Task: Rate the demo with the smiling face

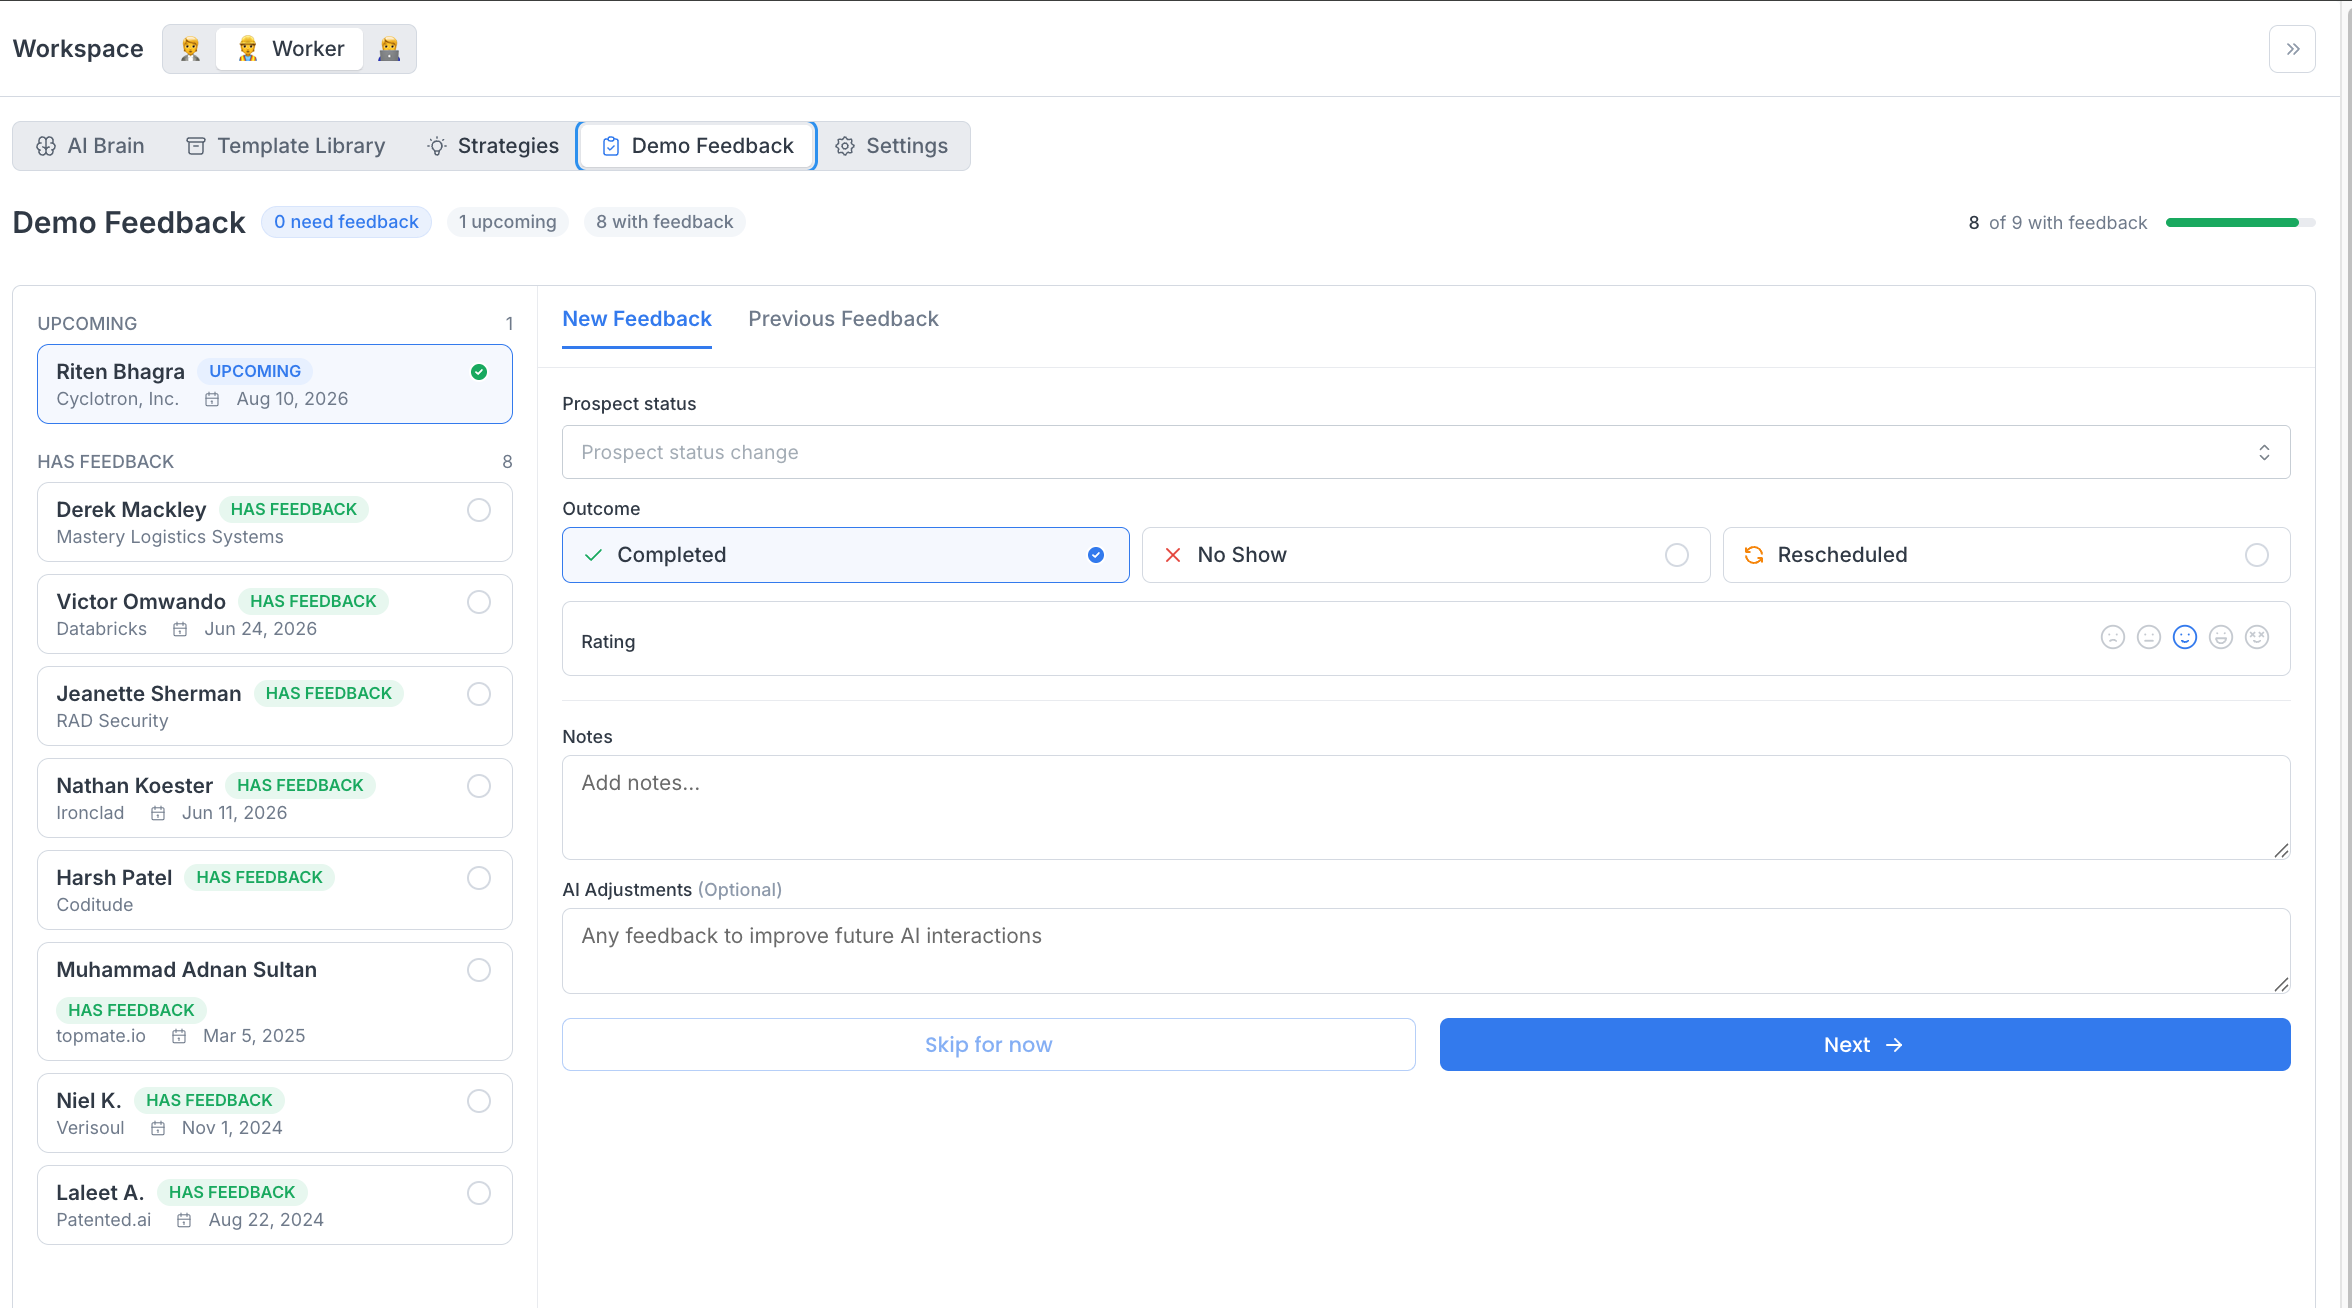Action: [2184, 637]
